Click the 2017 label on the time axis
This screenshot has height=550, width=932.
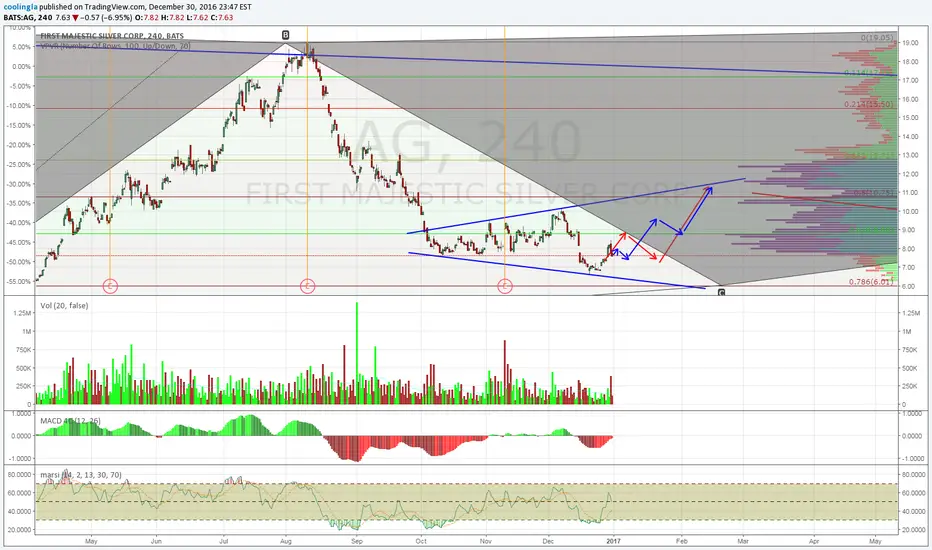[613, 541]
